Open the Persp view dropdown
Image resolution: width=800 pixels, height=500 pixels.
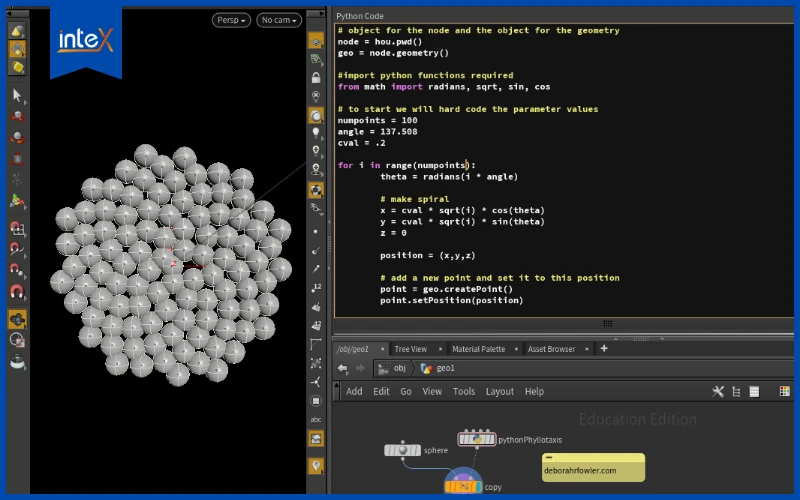(x=231, y=20)
